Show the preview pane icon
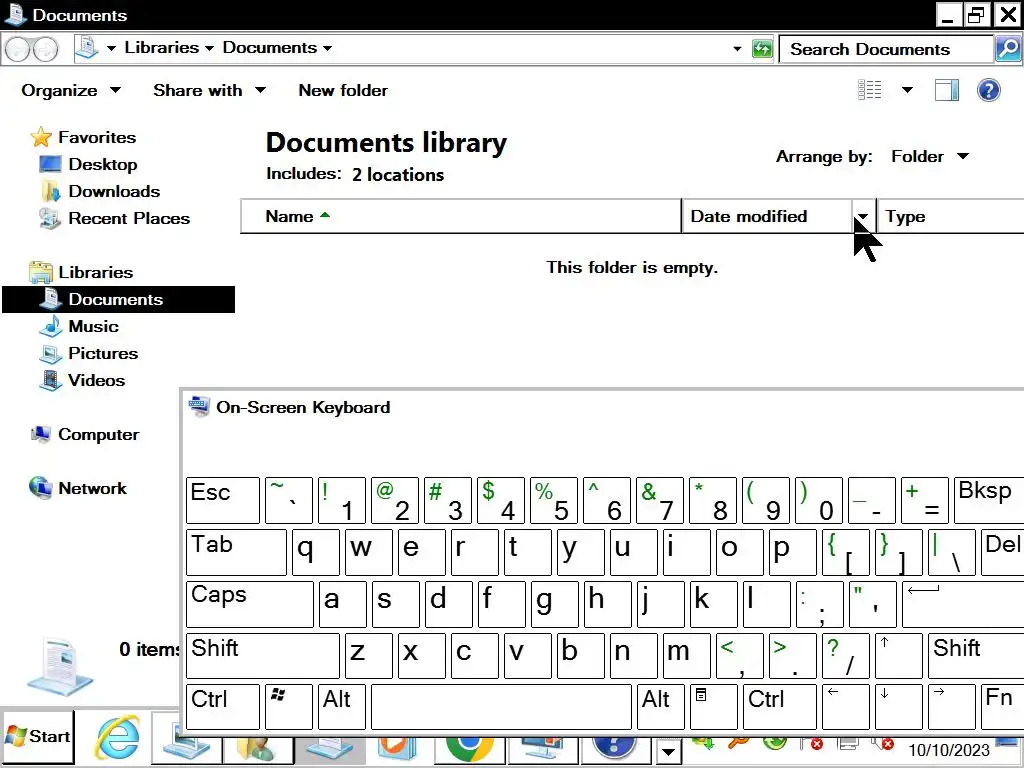 click(946, 90)
